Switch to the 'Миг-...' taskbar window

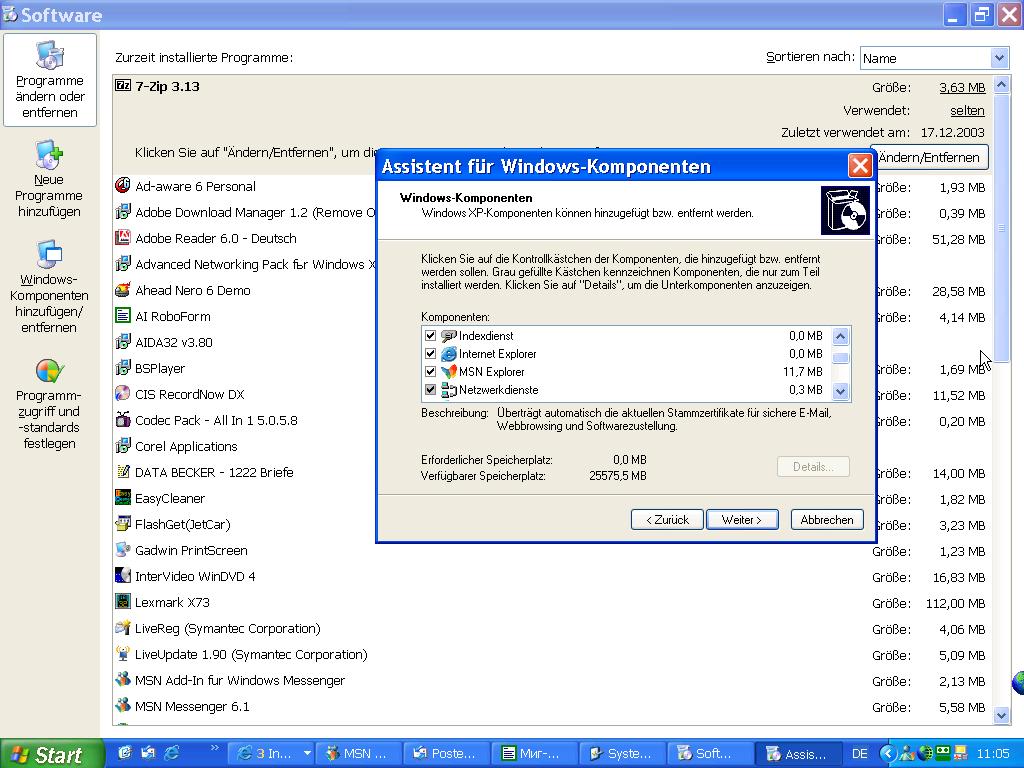(534, 754)
